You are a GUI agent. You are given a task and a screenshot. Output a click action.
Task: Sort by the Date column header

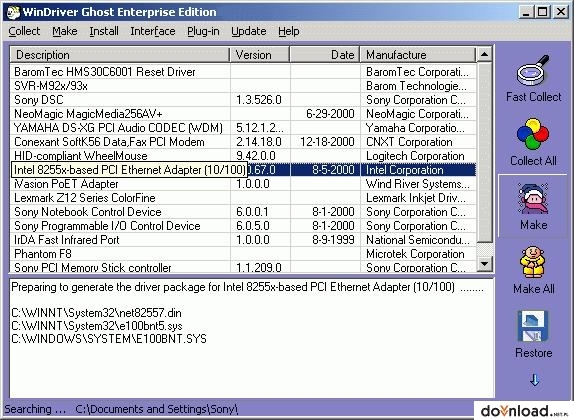point(325,55)
